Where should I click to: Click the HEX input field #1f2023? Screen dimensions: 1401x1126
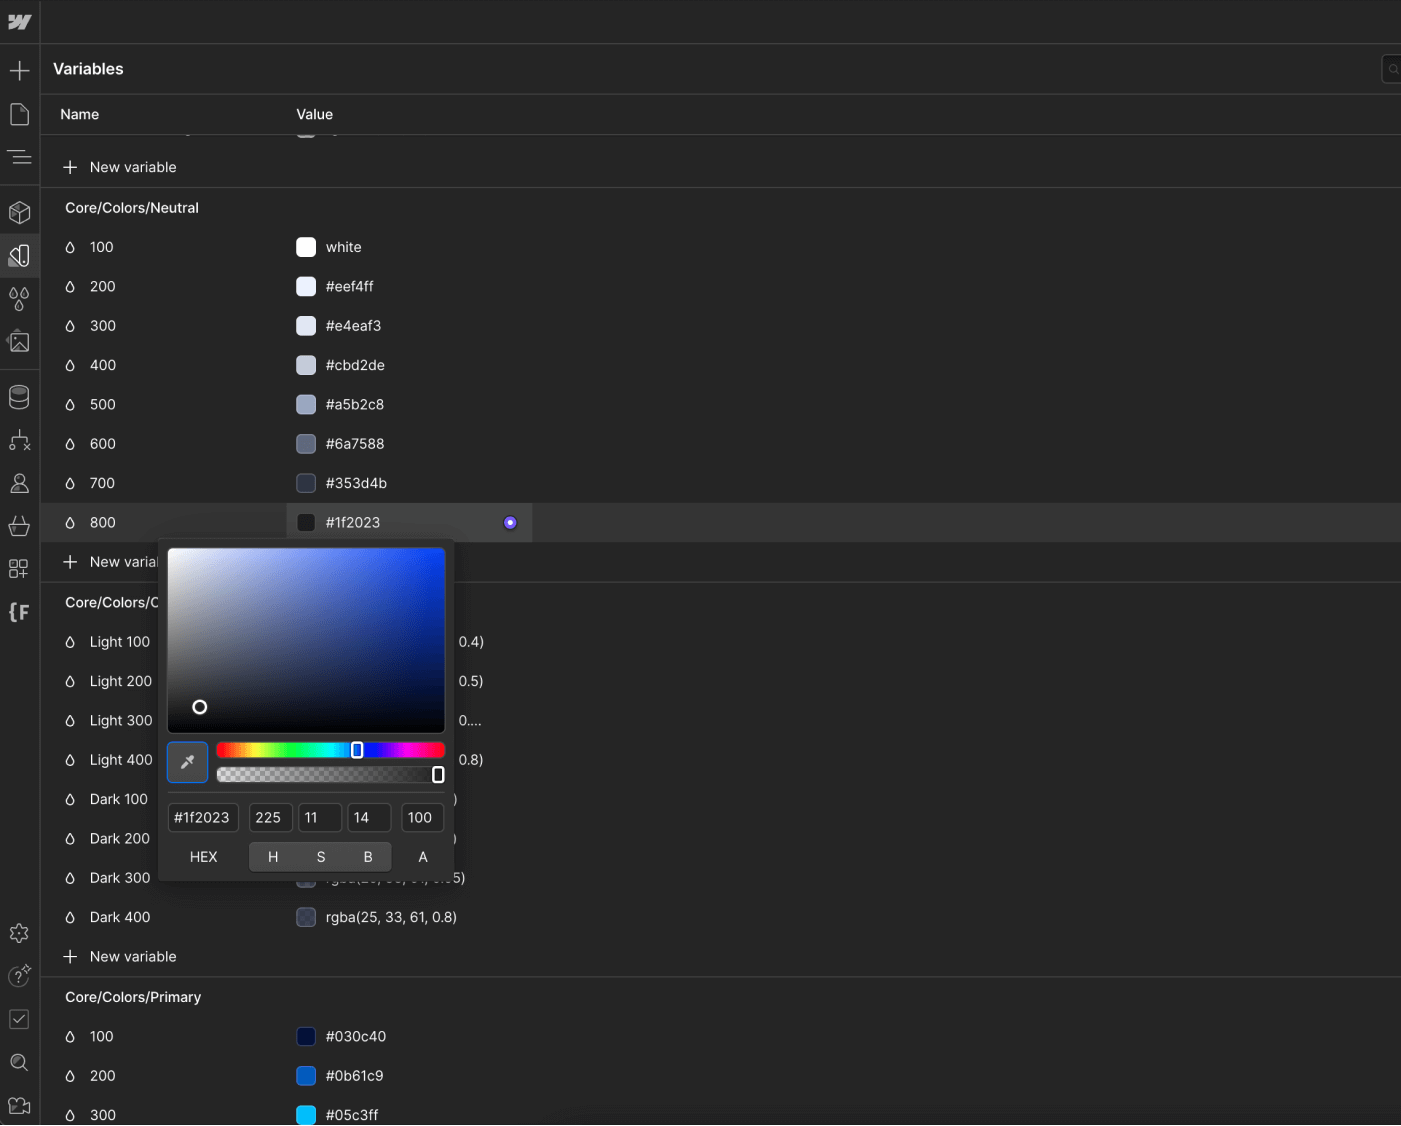203,818
